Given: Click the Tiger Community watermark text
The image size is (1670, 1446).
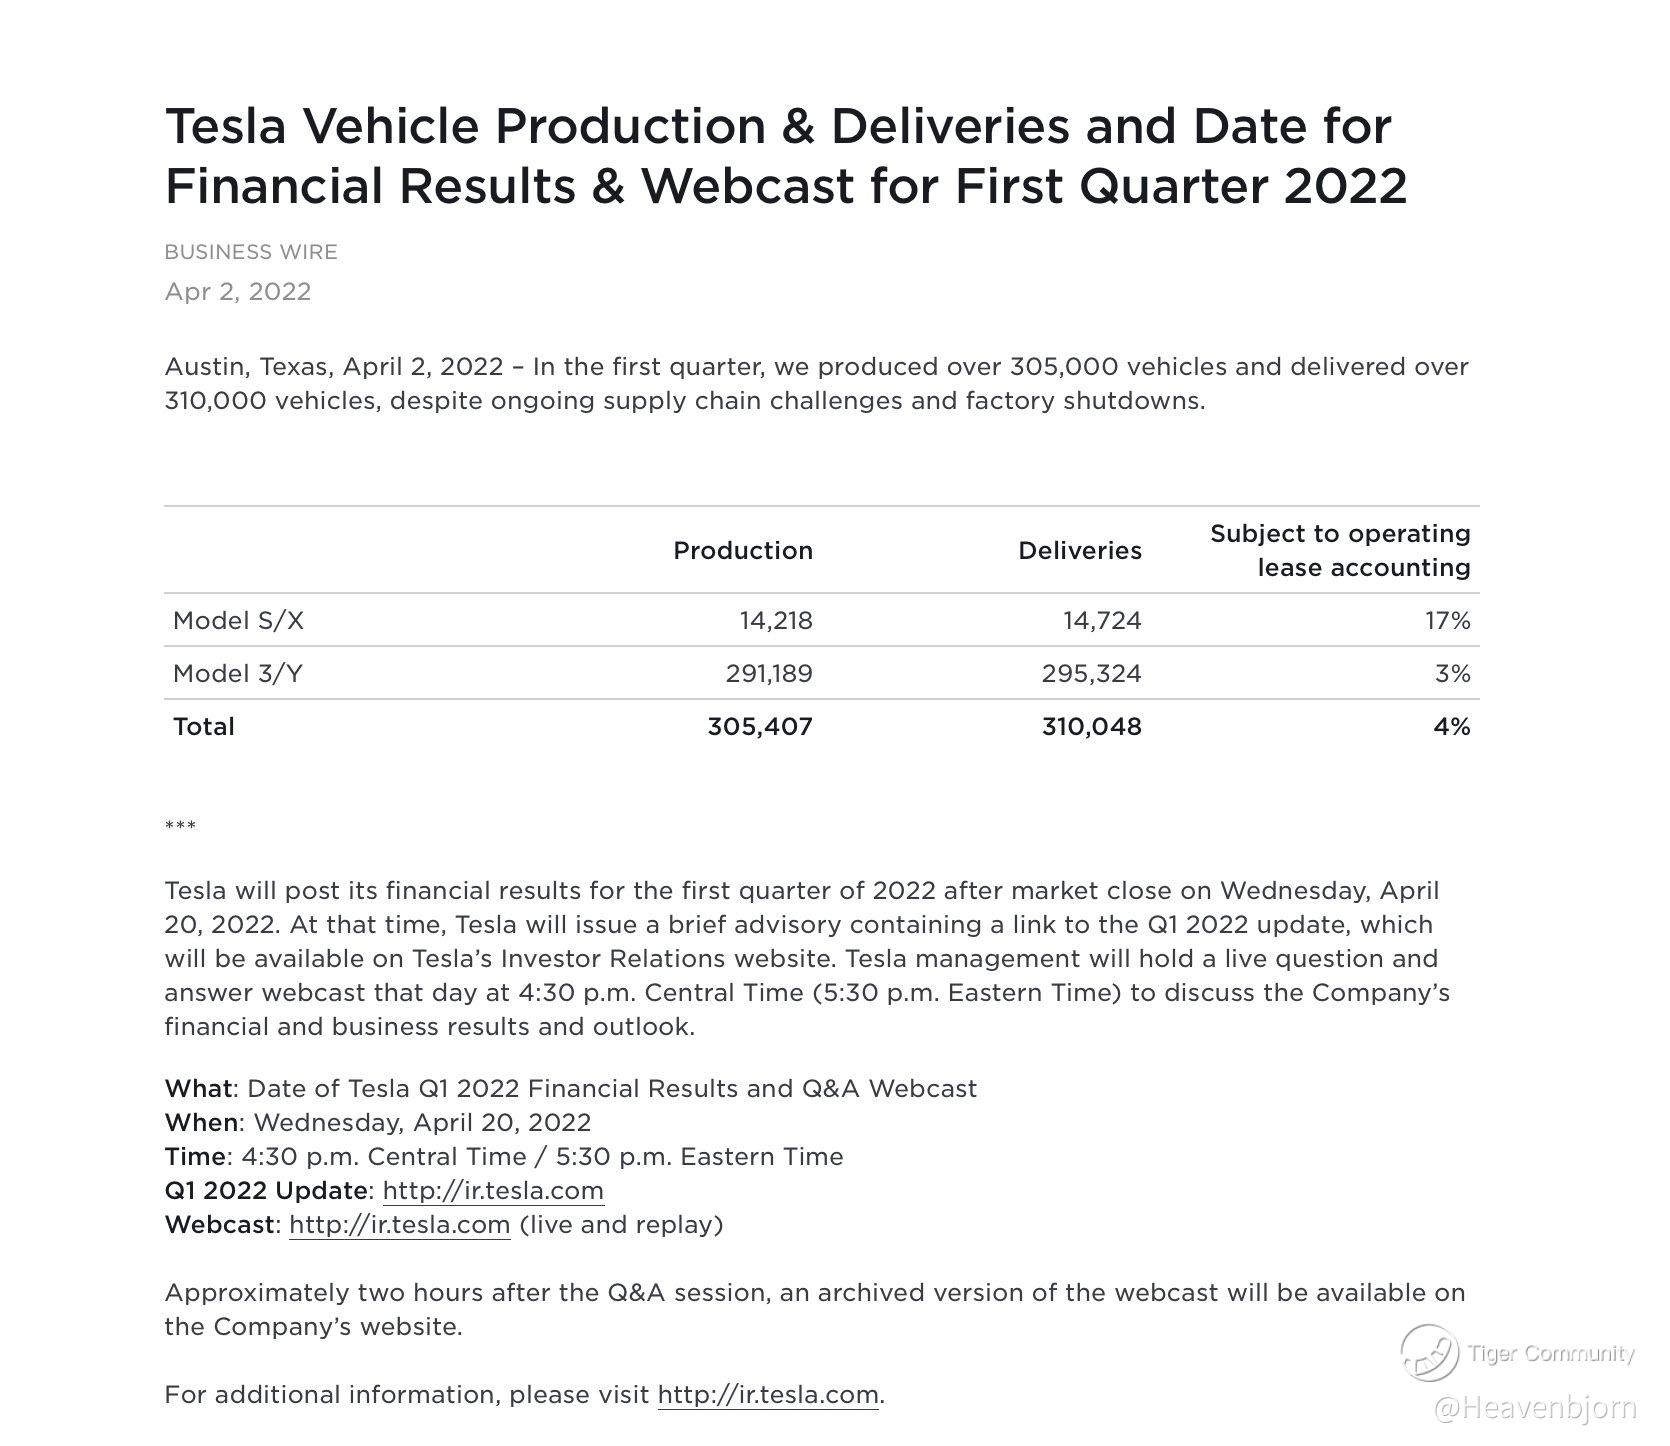Looking at the screenshot, I should click(x=1550, y=1353).
